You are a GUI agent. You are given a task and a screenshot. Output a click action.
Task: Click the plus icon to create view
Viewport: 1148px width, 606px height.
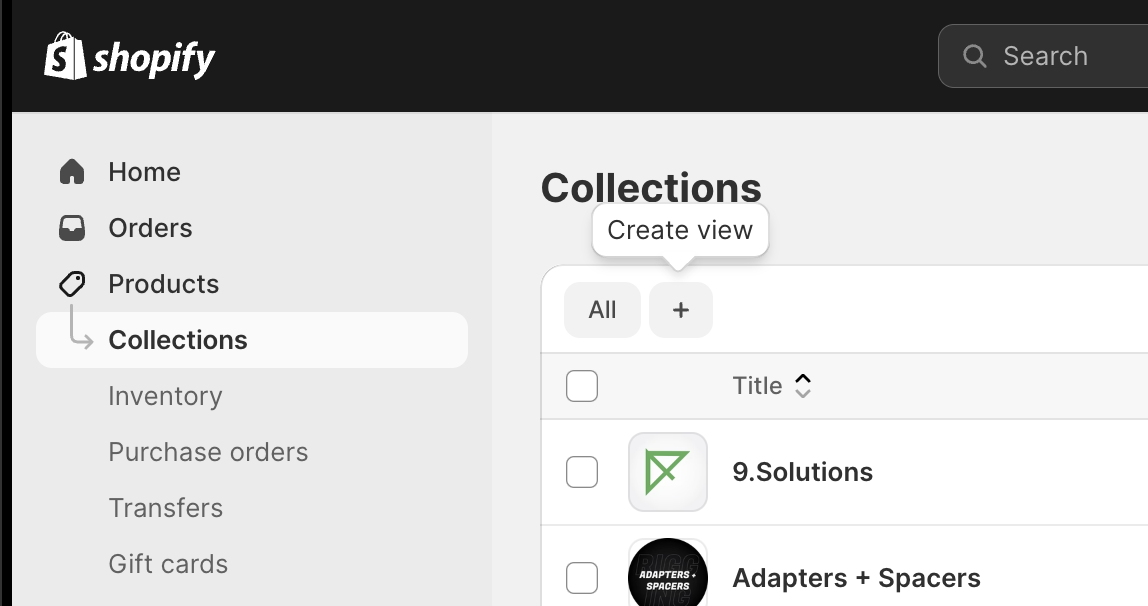pos(681,310)
